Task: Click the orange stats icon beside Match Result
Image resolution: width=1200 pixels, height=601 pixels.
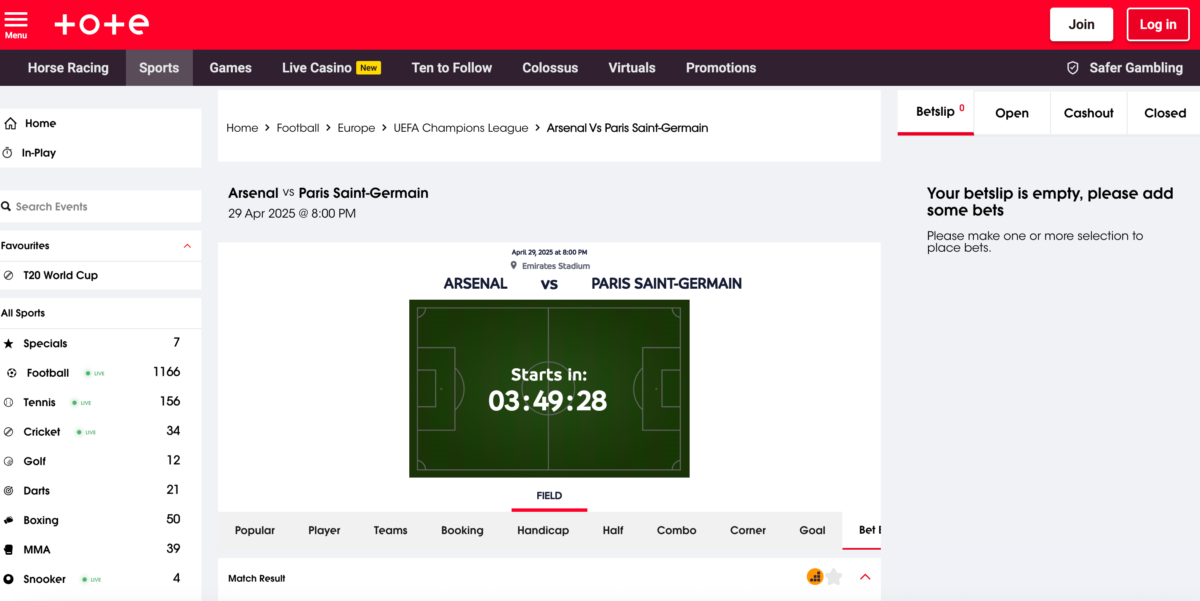Action: tap(815, 577)
